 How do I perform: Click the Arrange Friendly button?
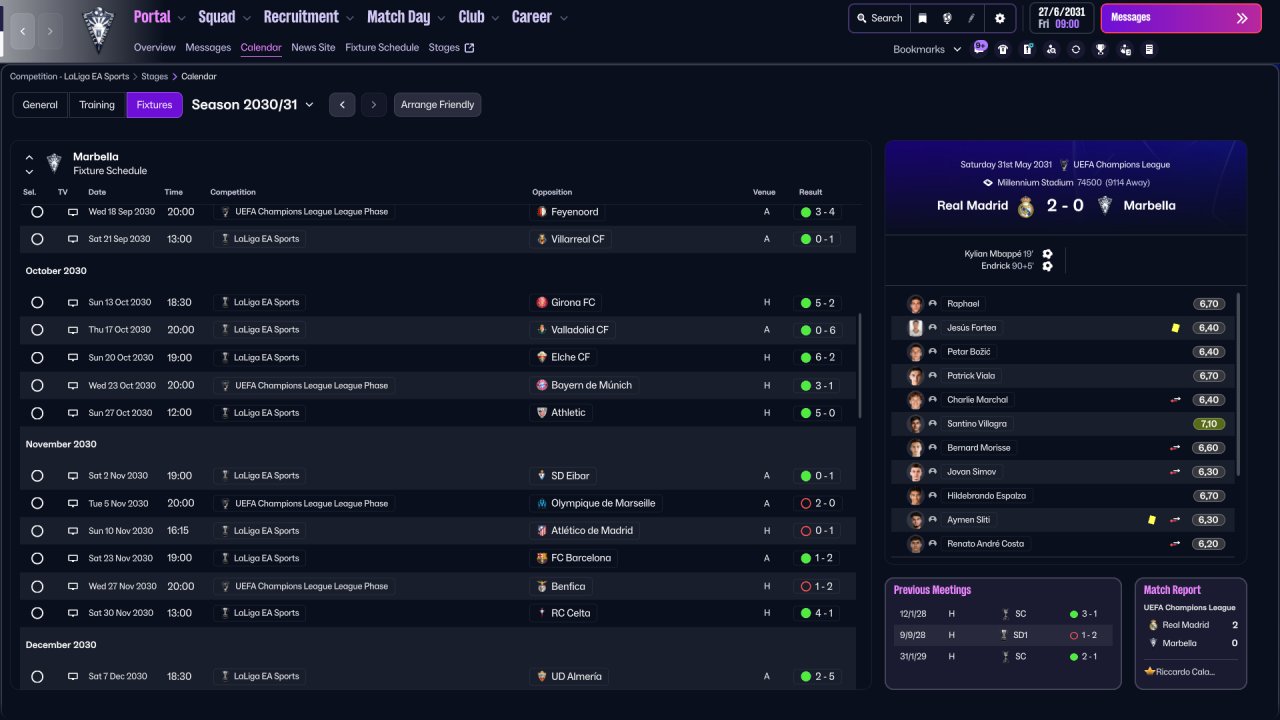coord(437,105)
